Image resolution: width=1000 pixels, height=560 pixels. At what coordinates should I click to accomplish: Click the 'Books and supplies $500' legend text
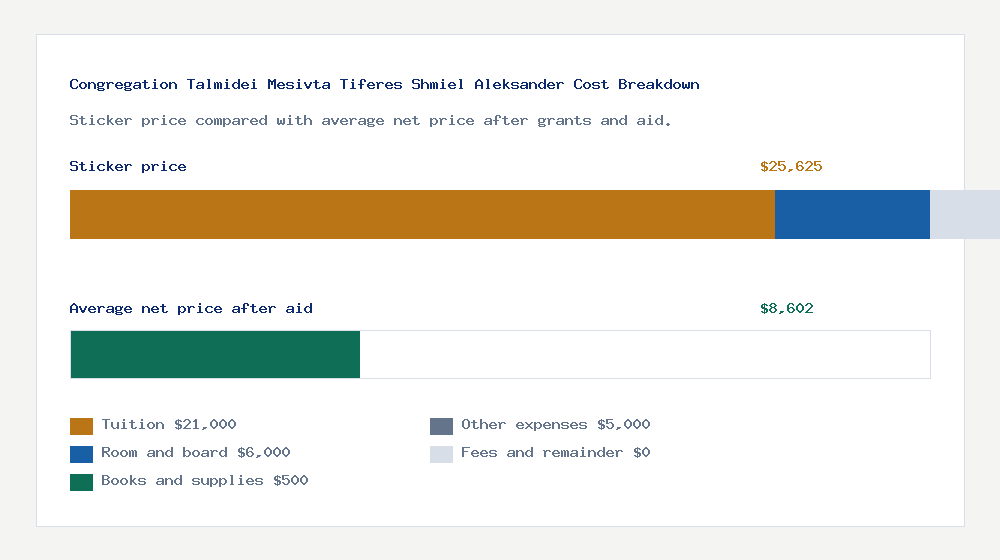click(x=205, y=481)
